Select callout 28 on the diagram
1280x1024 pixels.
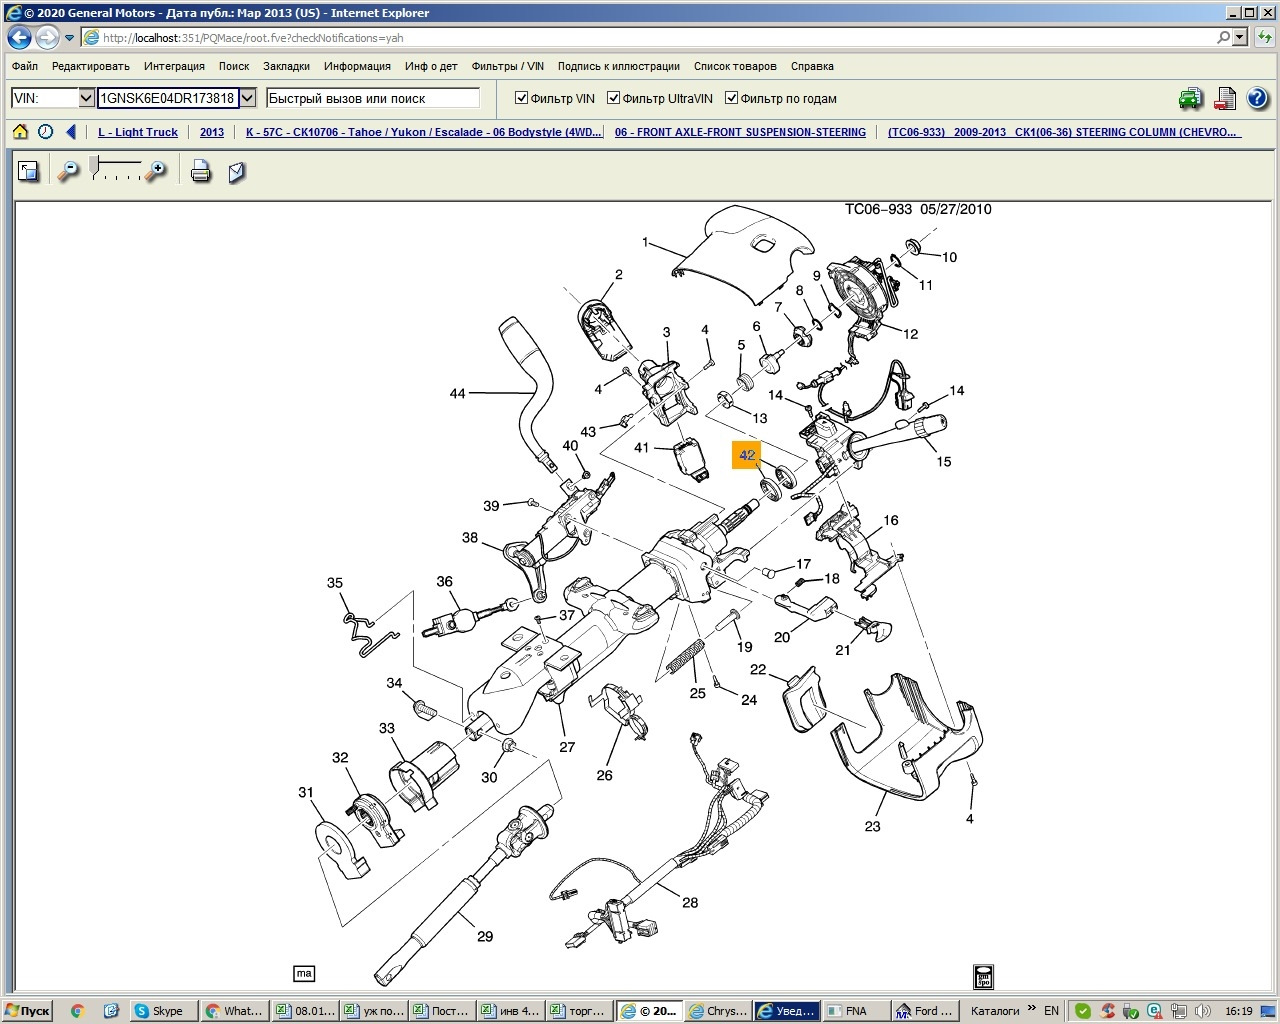(x=690, y=902)
